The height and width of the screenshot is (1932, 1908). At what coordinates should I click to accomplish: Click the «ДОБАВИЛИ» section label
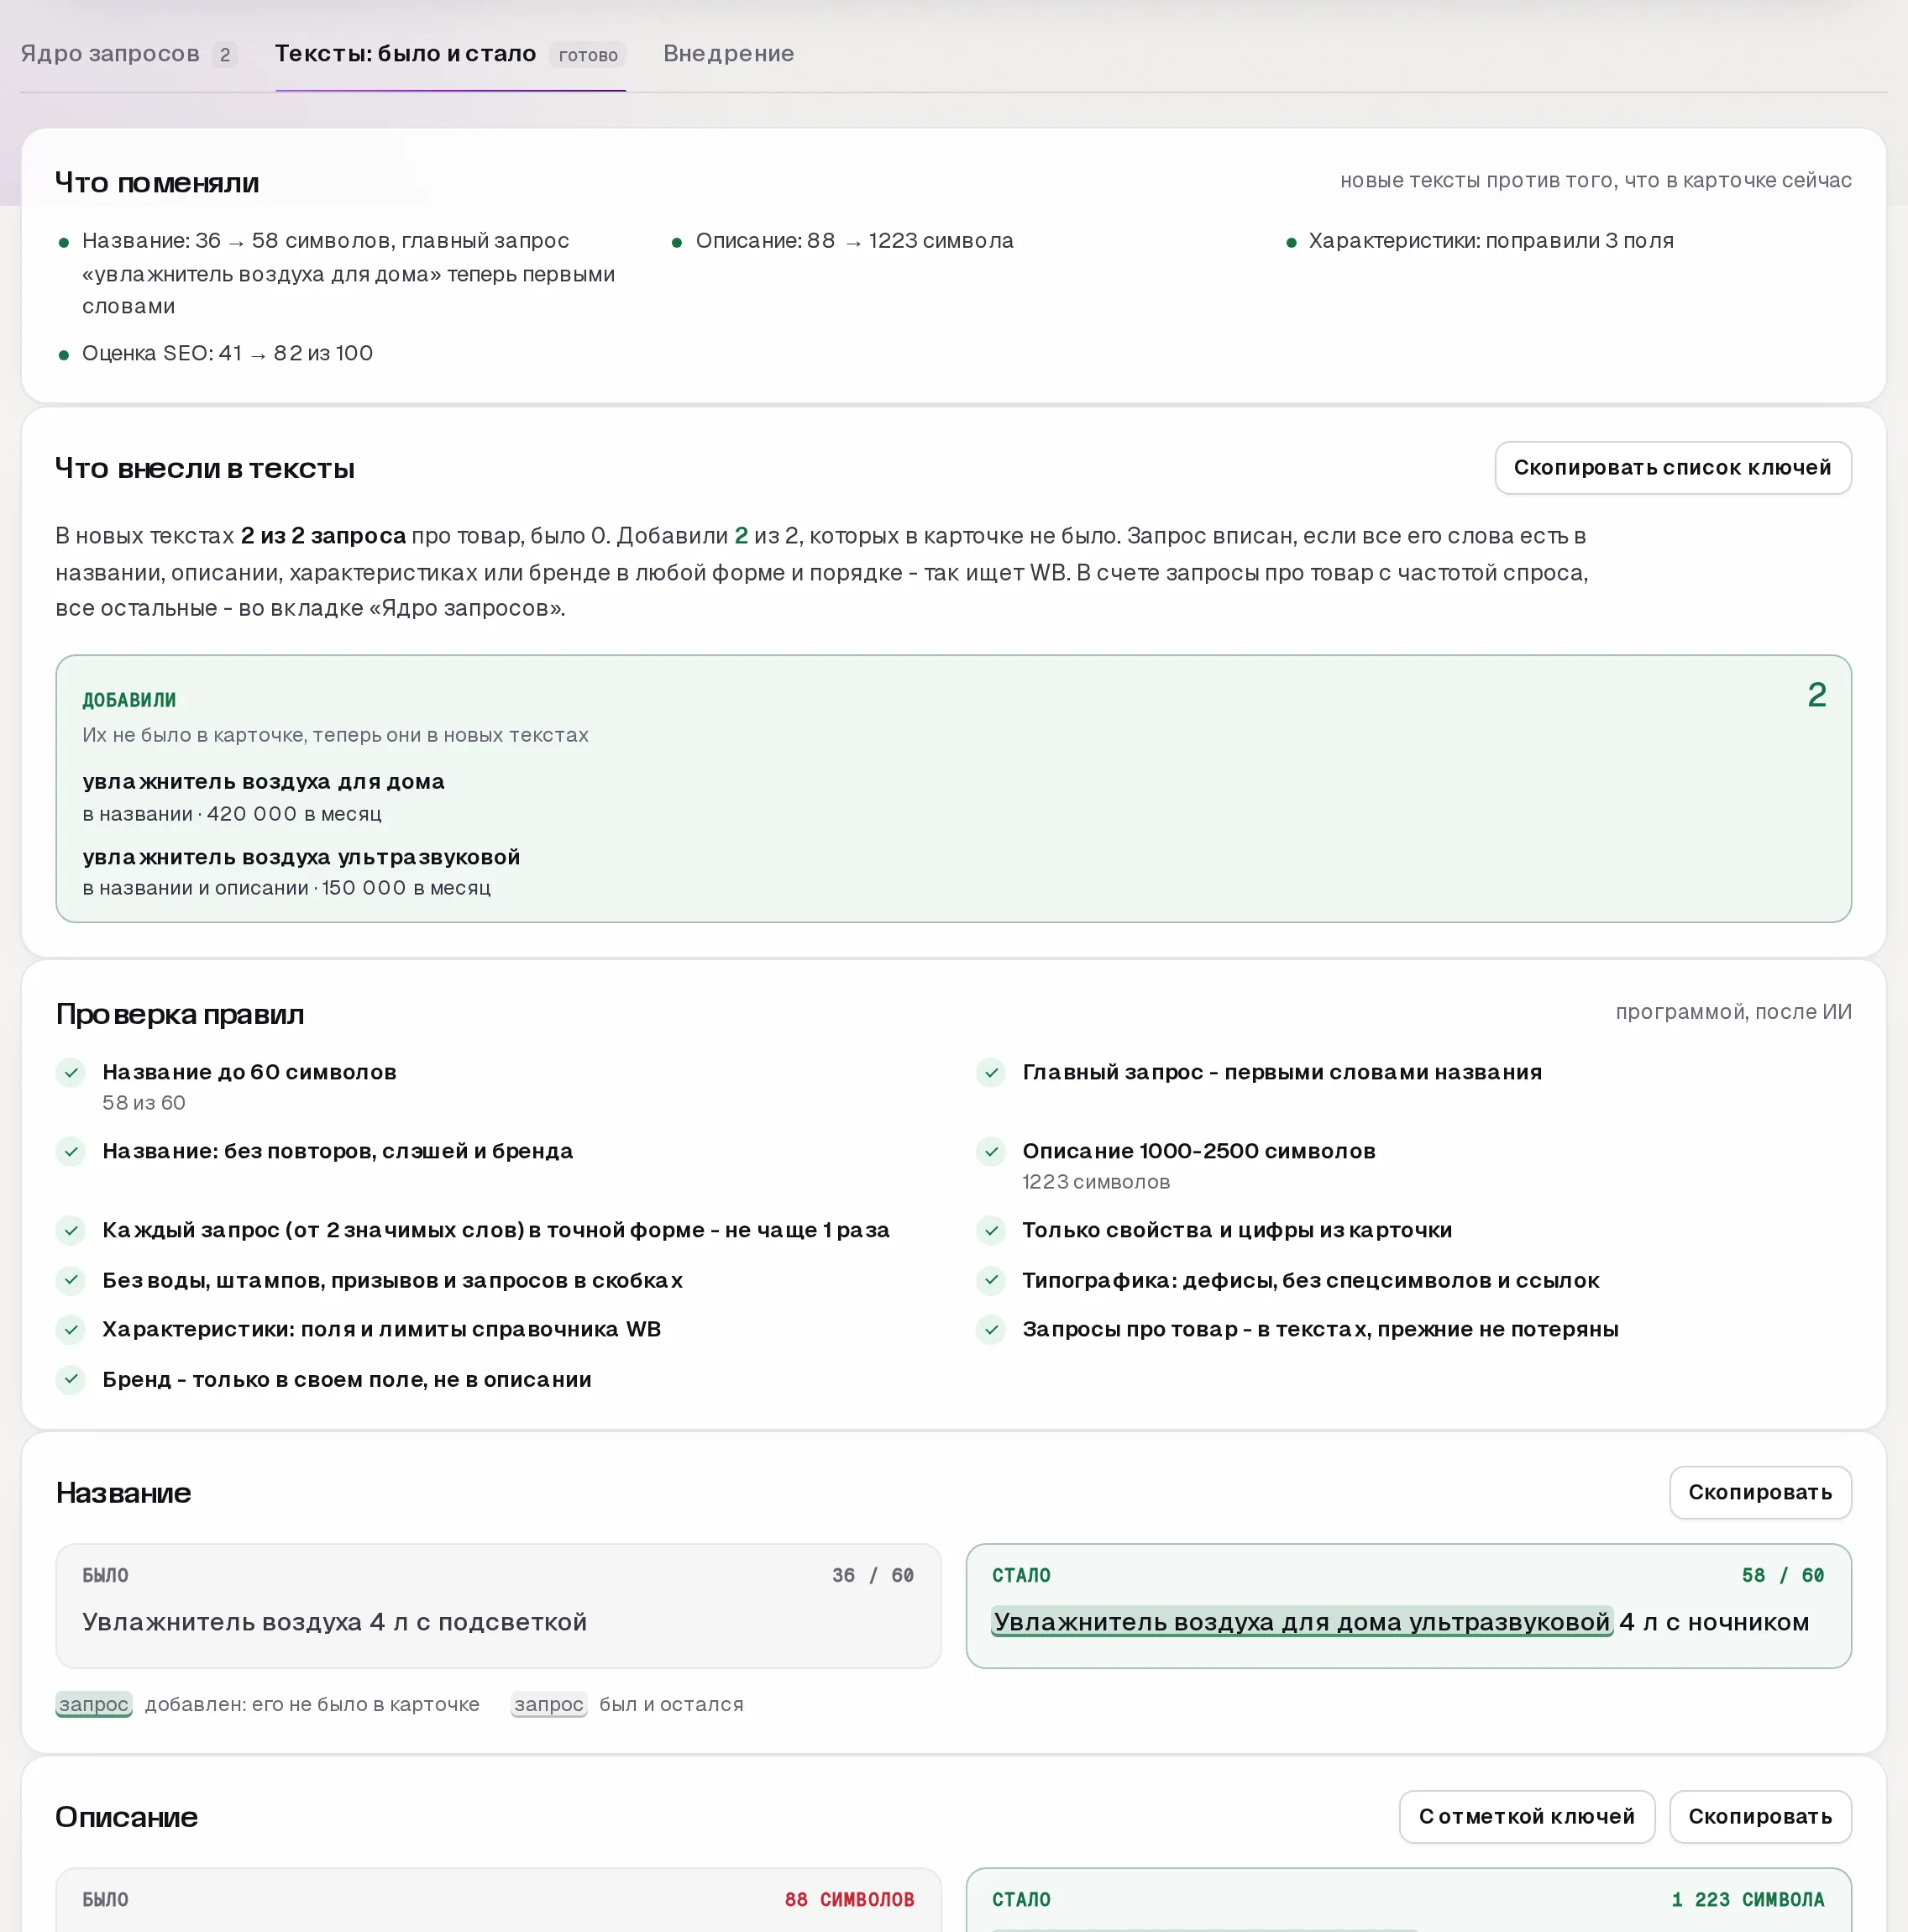coord(129,700)
